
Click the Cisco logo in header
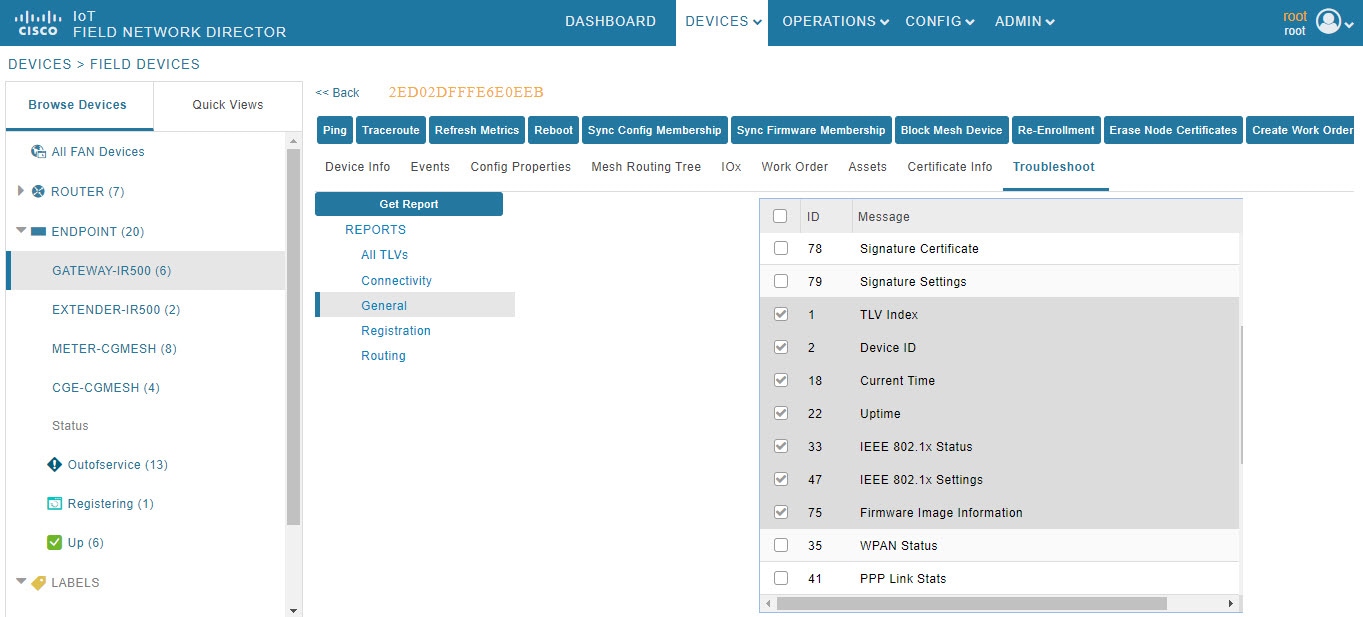40,23
